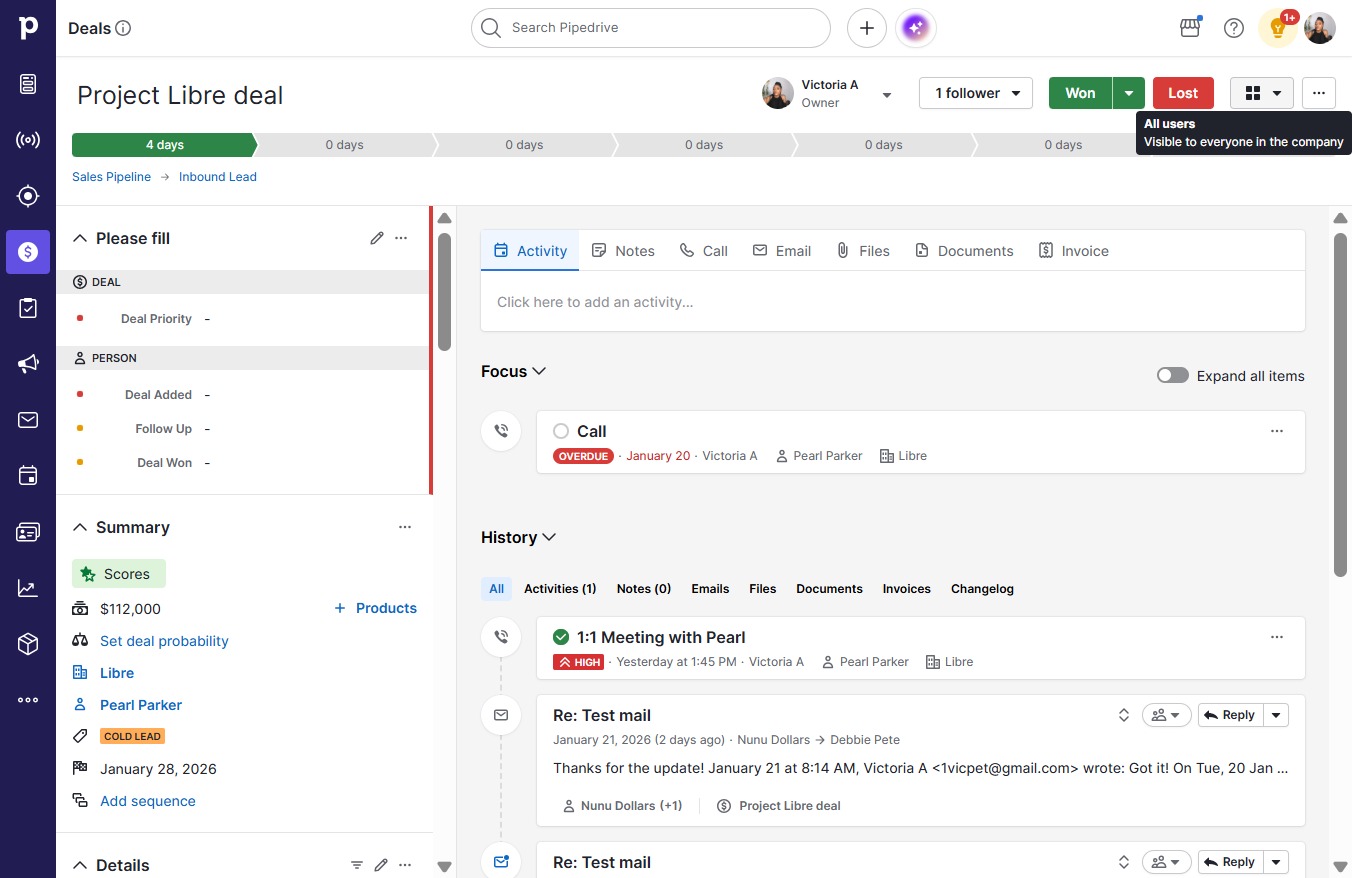
Task: Open Projects clipboard icon in sidebar
Action: click(28, 308)
